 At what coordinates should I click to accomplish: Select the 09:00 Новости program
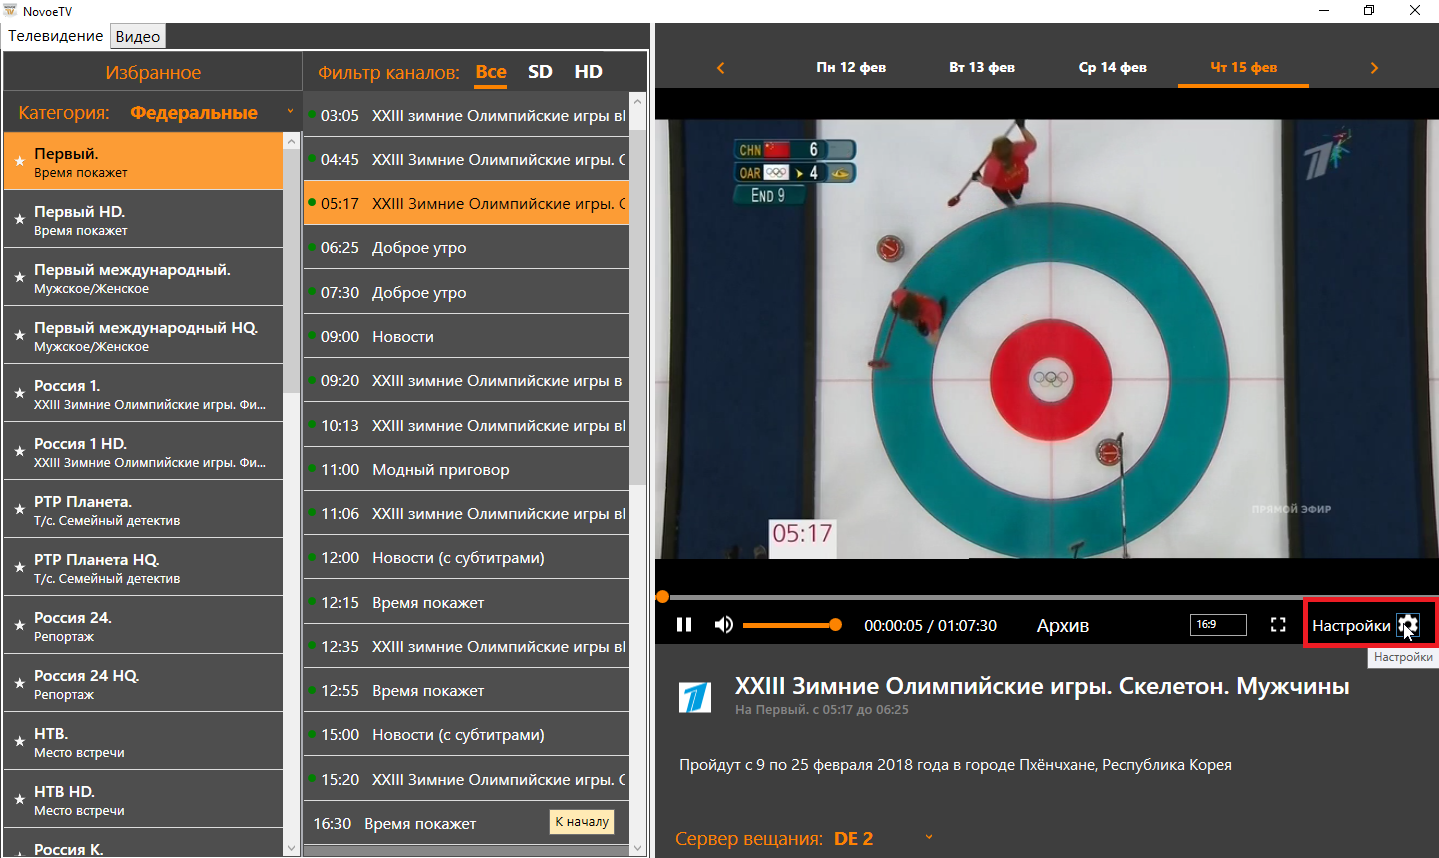point(466,336)
